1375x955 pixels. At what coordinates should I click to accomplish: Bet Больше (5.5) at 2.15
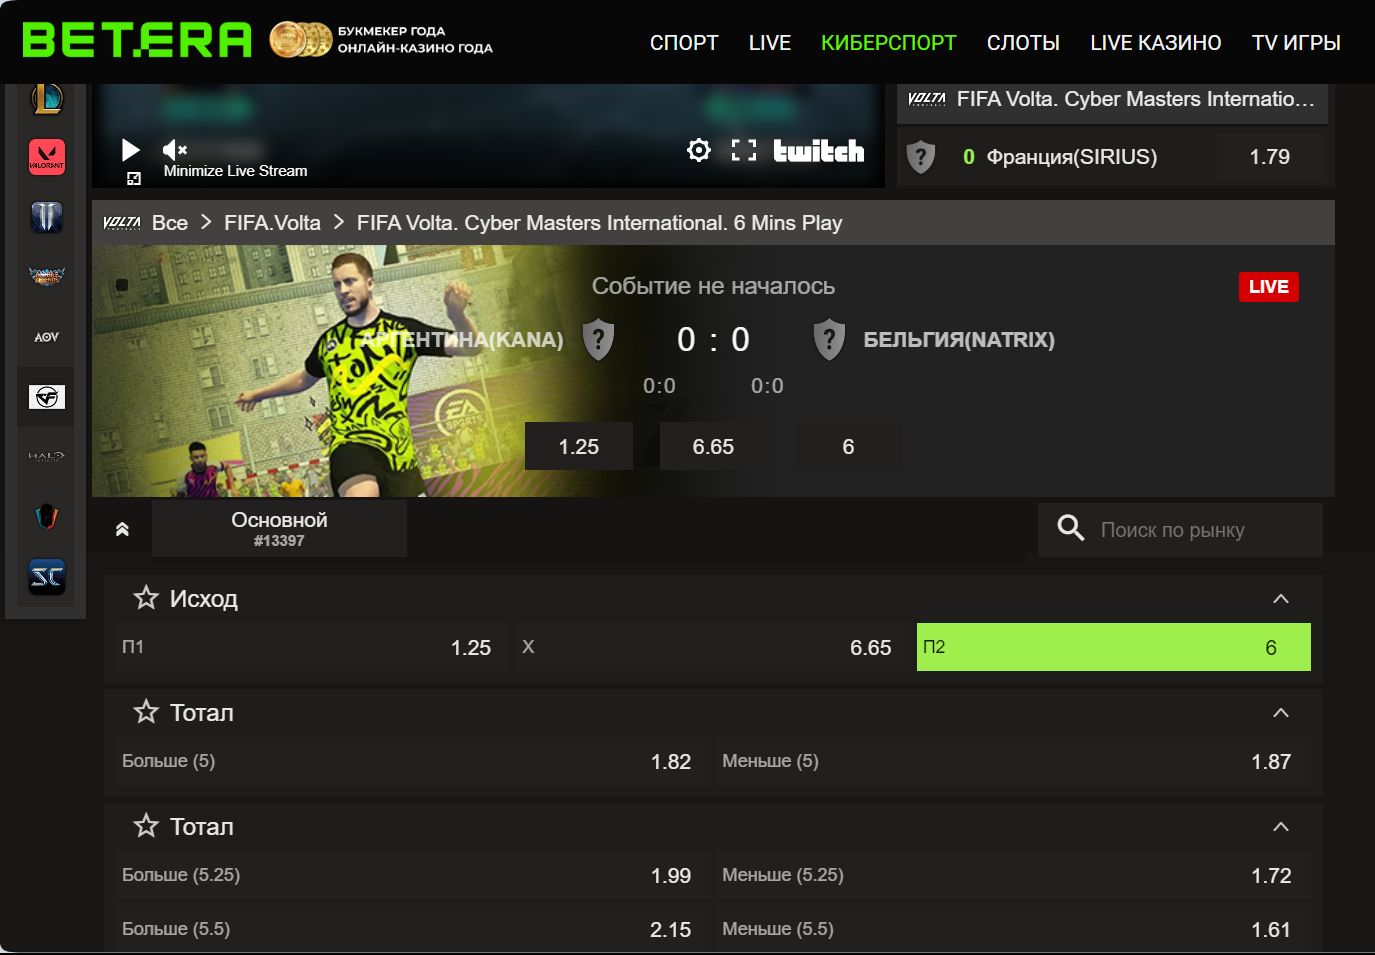tap(413, 929)
